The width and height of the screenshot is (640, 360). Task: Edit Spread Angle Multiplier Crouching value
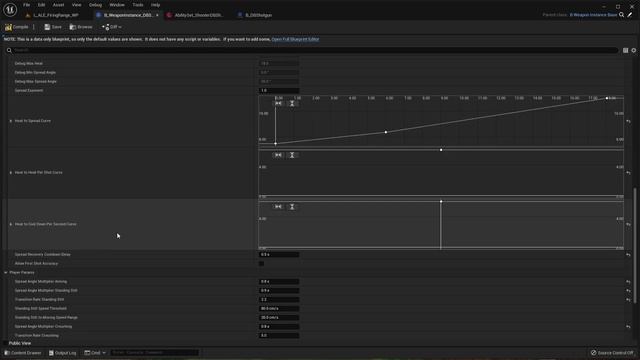279,327
